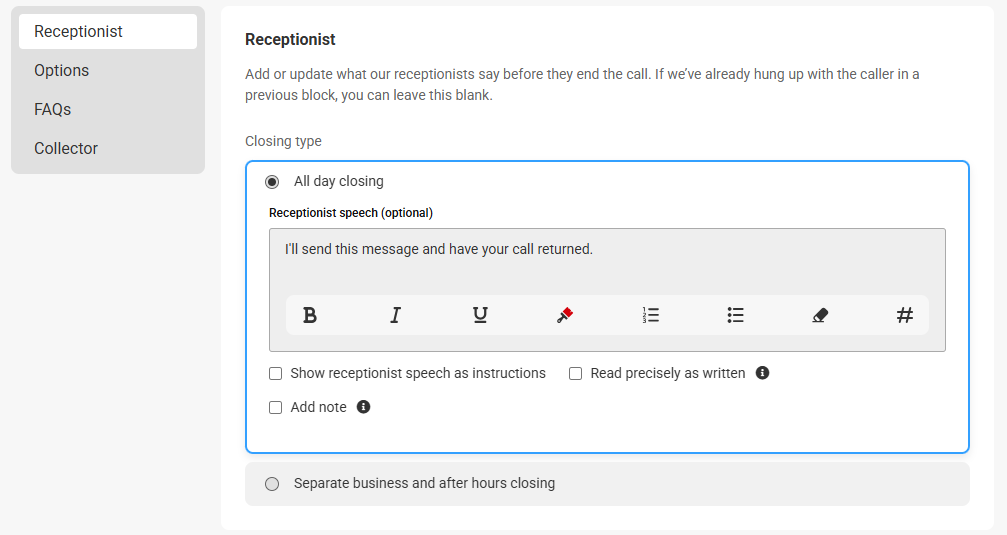Image resolution: width=1007 pixels, height=535 pixels.
Task: Toggle italic formatting in speech editor
Action: coord(395,315)
